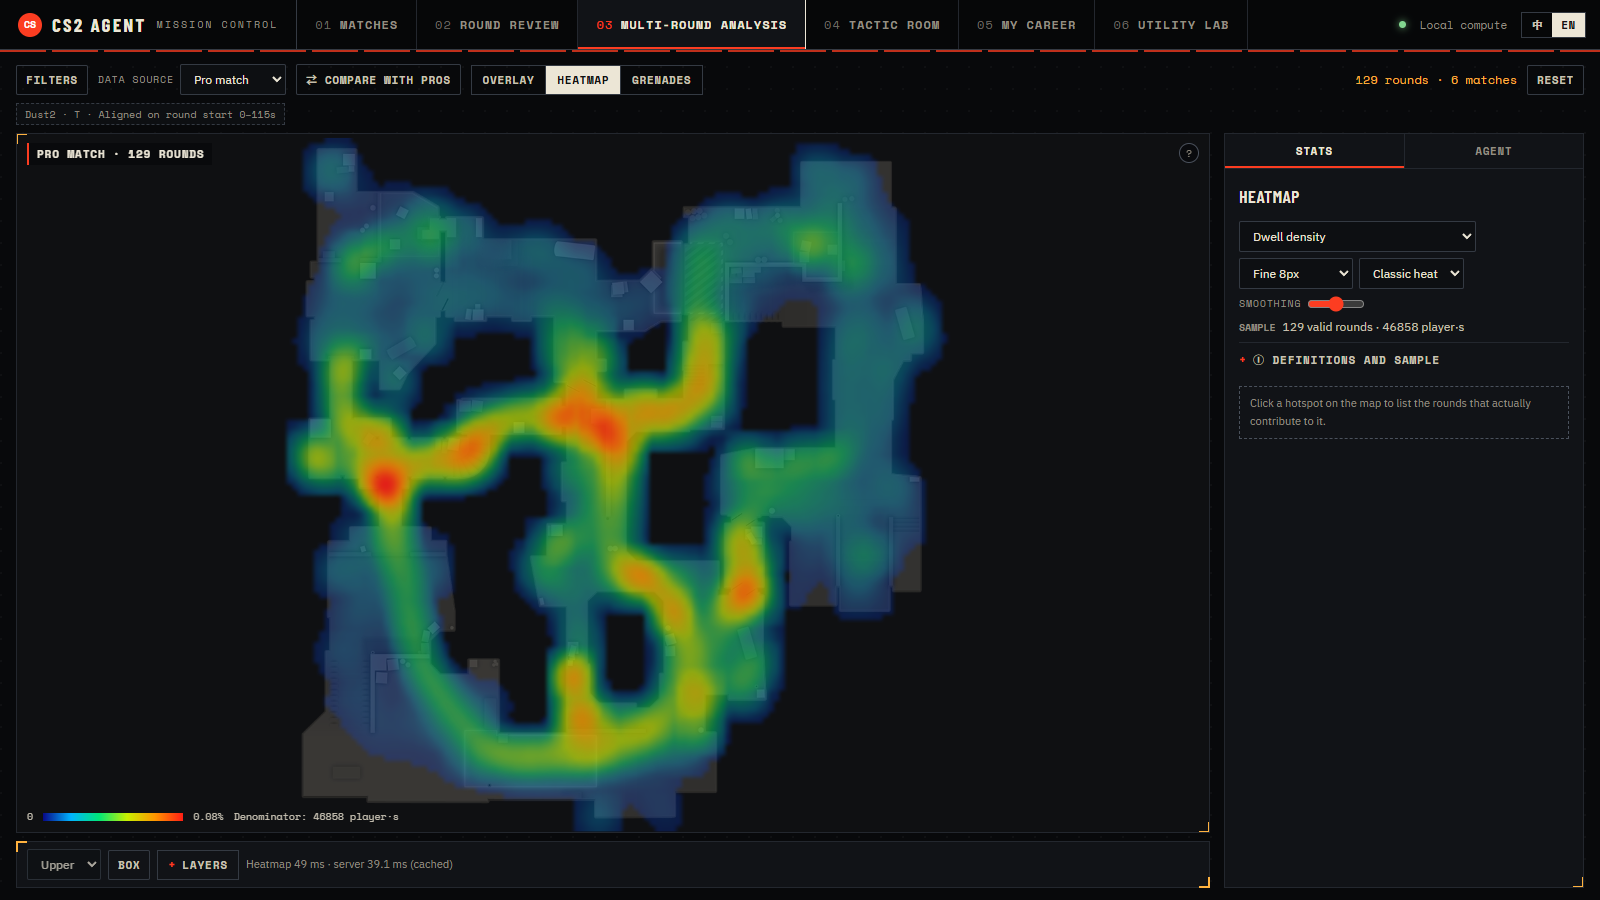1600x900 pixels.
Task: Select the Grenades view mode
Action: (661, 80)
